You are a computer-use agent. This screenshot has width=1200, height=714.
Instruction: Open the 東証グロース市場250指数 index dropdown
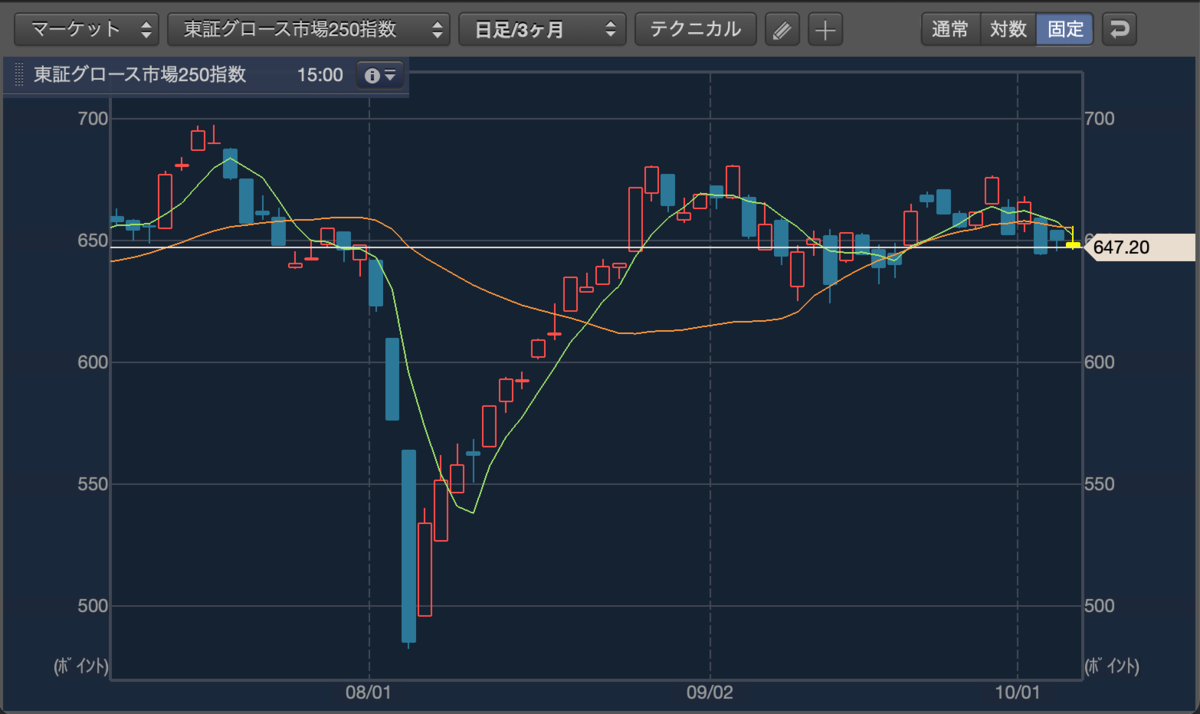[x=309, y=30]
